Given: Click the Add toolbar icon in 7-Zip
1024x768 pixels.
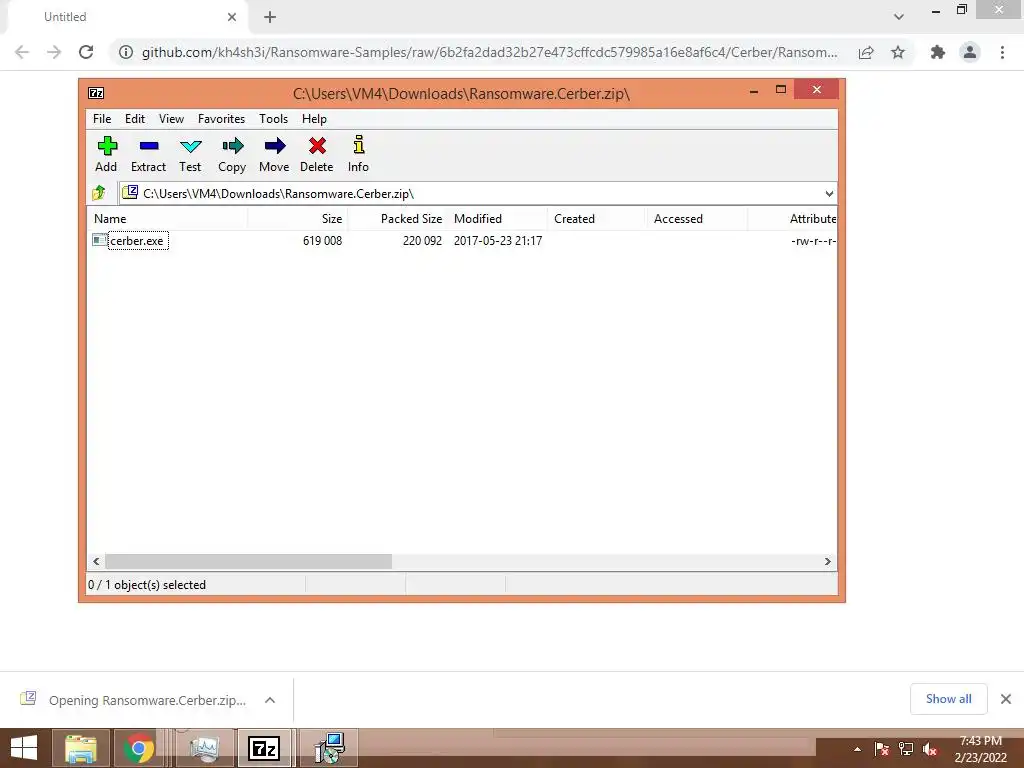Looking at the screenshot, I should (x=106, y=154).
